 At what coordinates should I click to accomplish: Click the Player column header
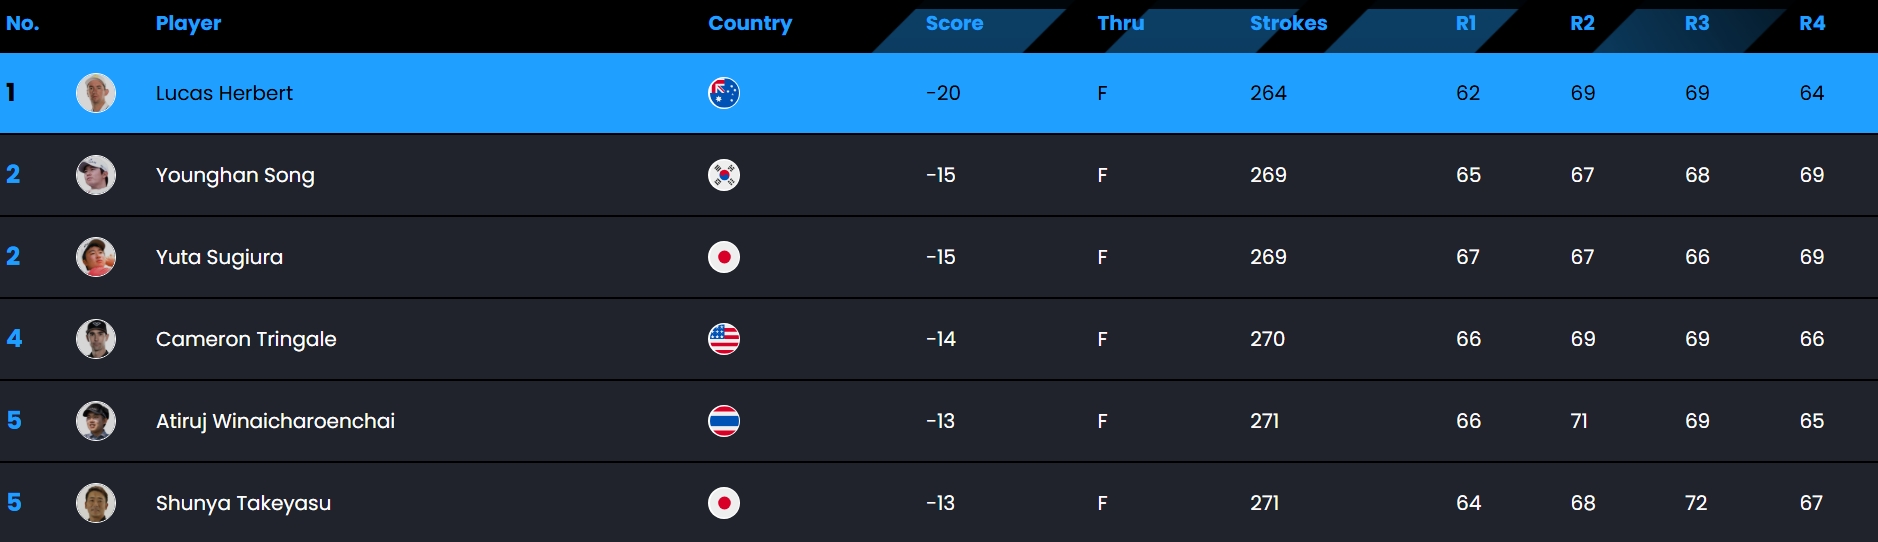point(188,23)
